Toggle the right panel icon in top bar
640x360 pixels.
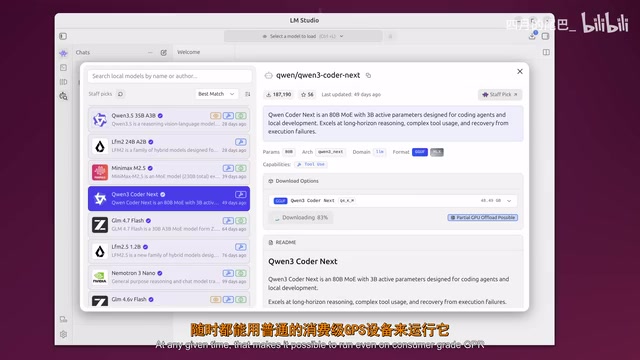[546, 36]
